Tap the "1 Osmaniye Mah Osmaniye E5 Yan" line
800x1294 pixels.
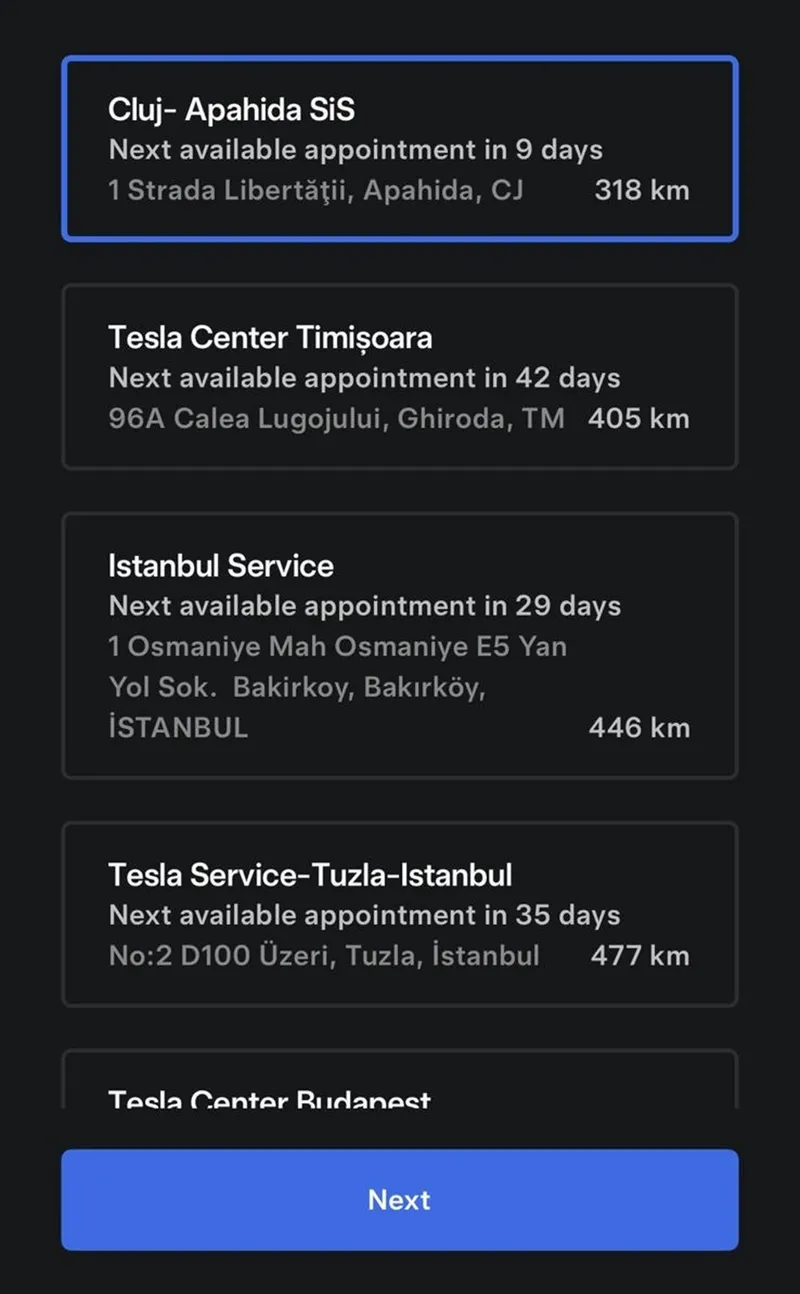click(337, 646)
